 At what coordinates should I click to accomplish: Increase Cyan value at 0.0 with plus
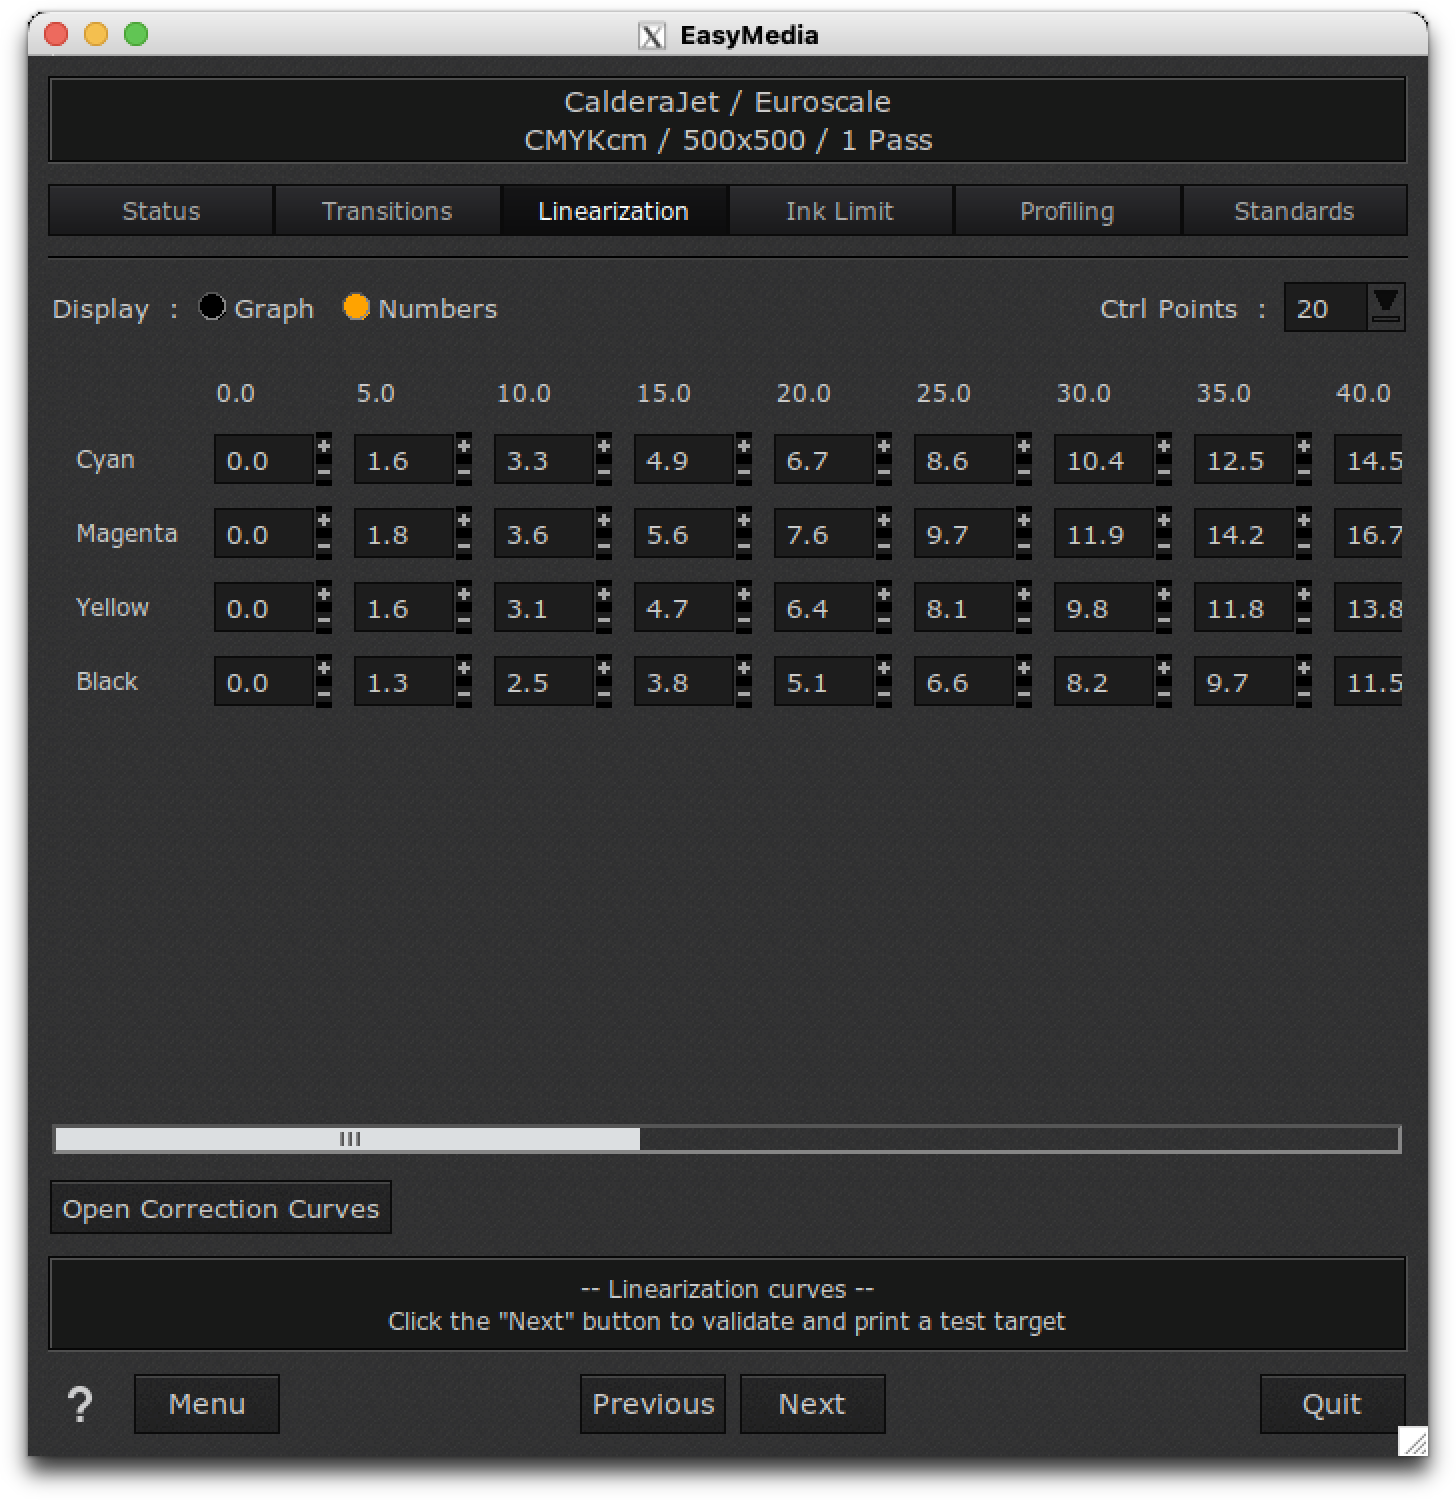coord(324,447)
